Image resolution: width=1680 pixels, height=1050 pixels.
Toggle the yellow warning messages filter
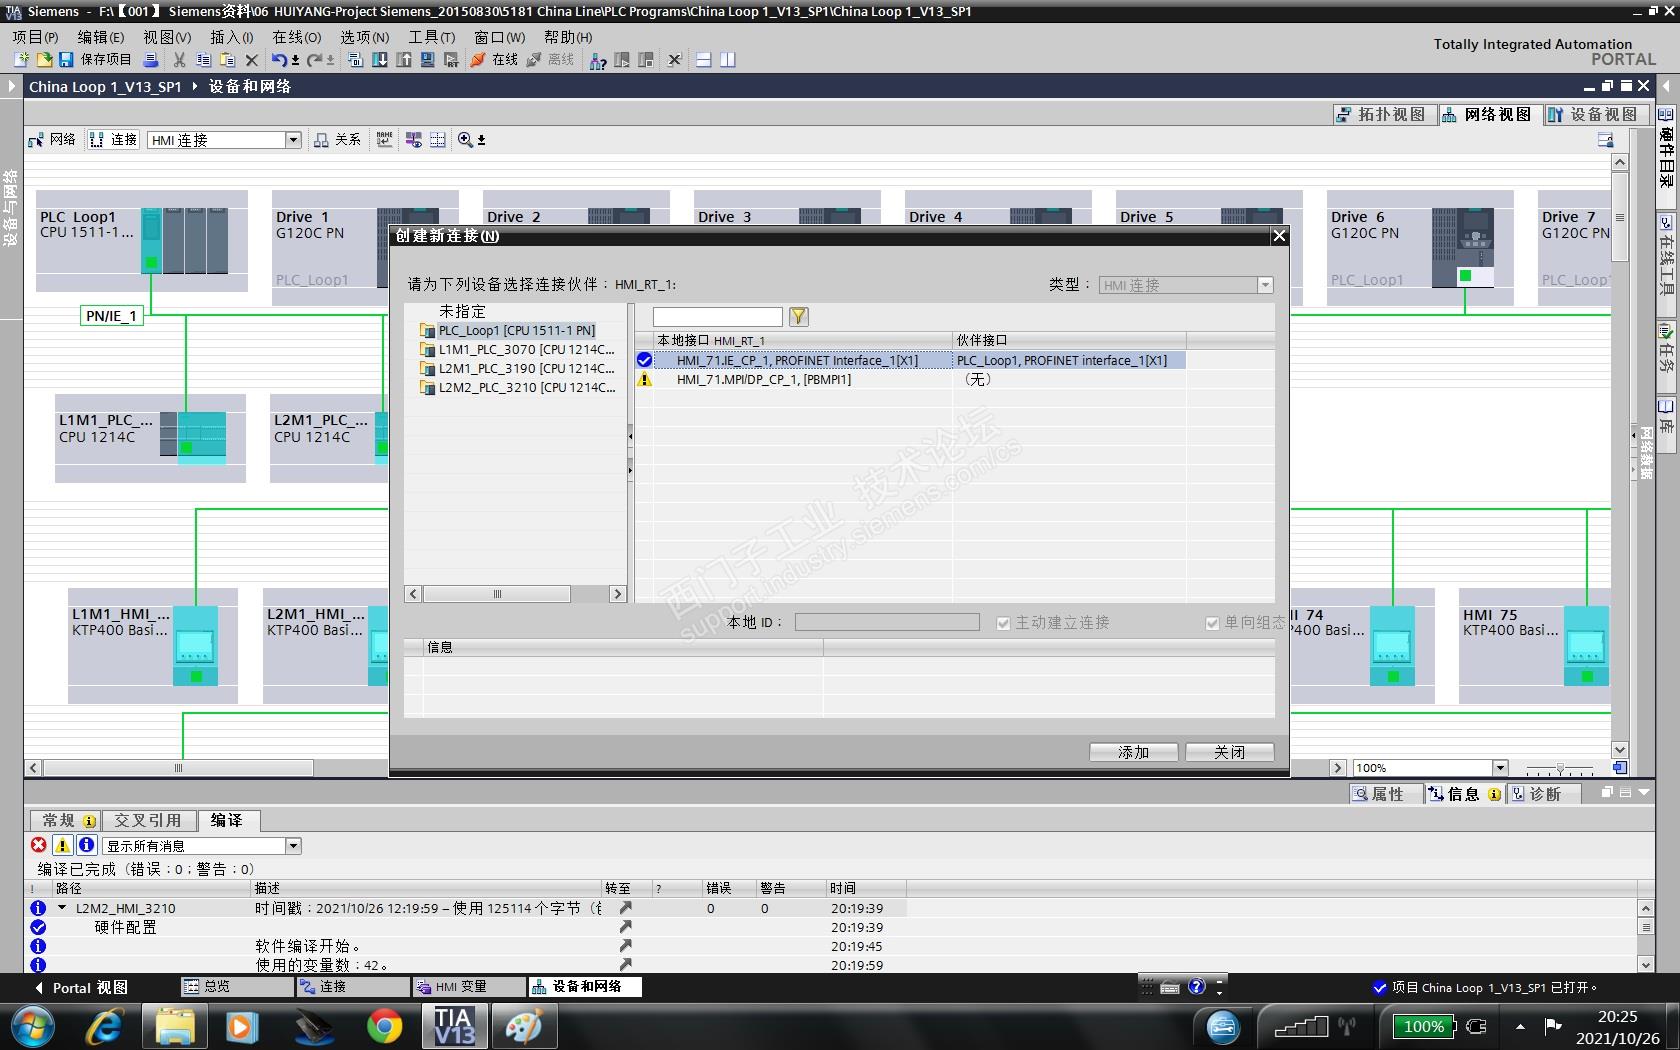pyautogui.click(x=62, y=846)
